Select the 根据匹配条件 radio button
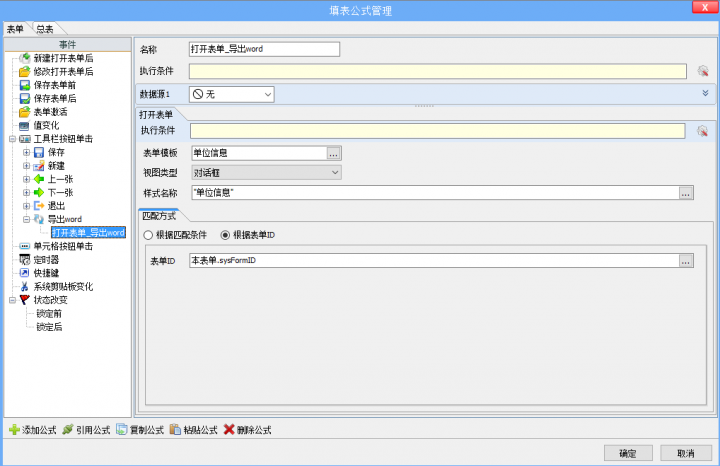720x466 pixels. coord(148,235)
